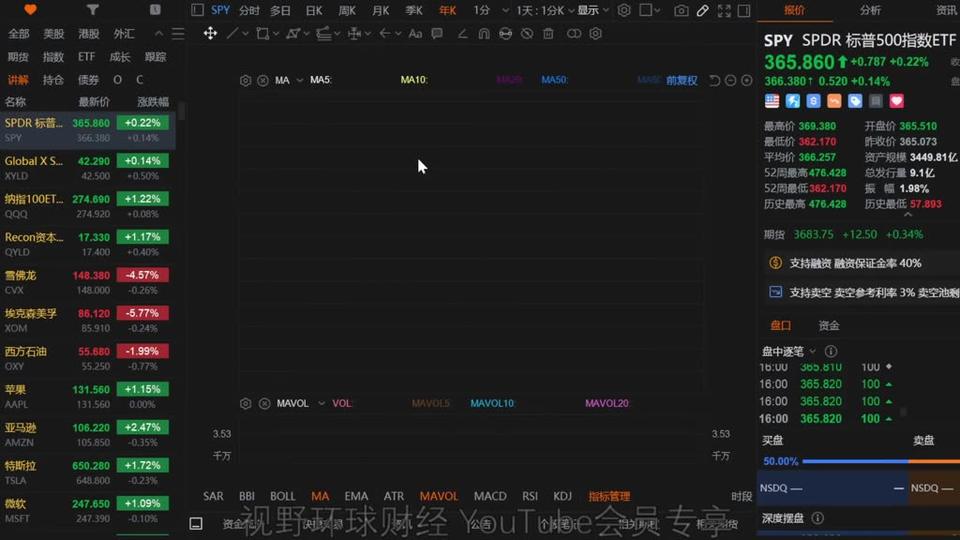
Task: Select the rectangle shape drawing tool
Action: point(263,34)
